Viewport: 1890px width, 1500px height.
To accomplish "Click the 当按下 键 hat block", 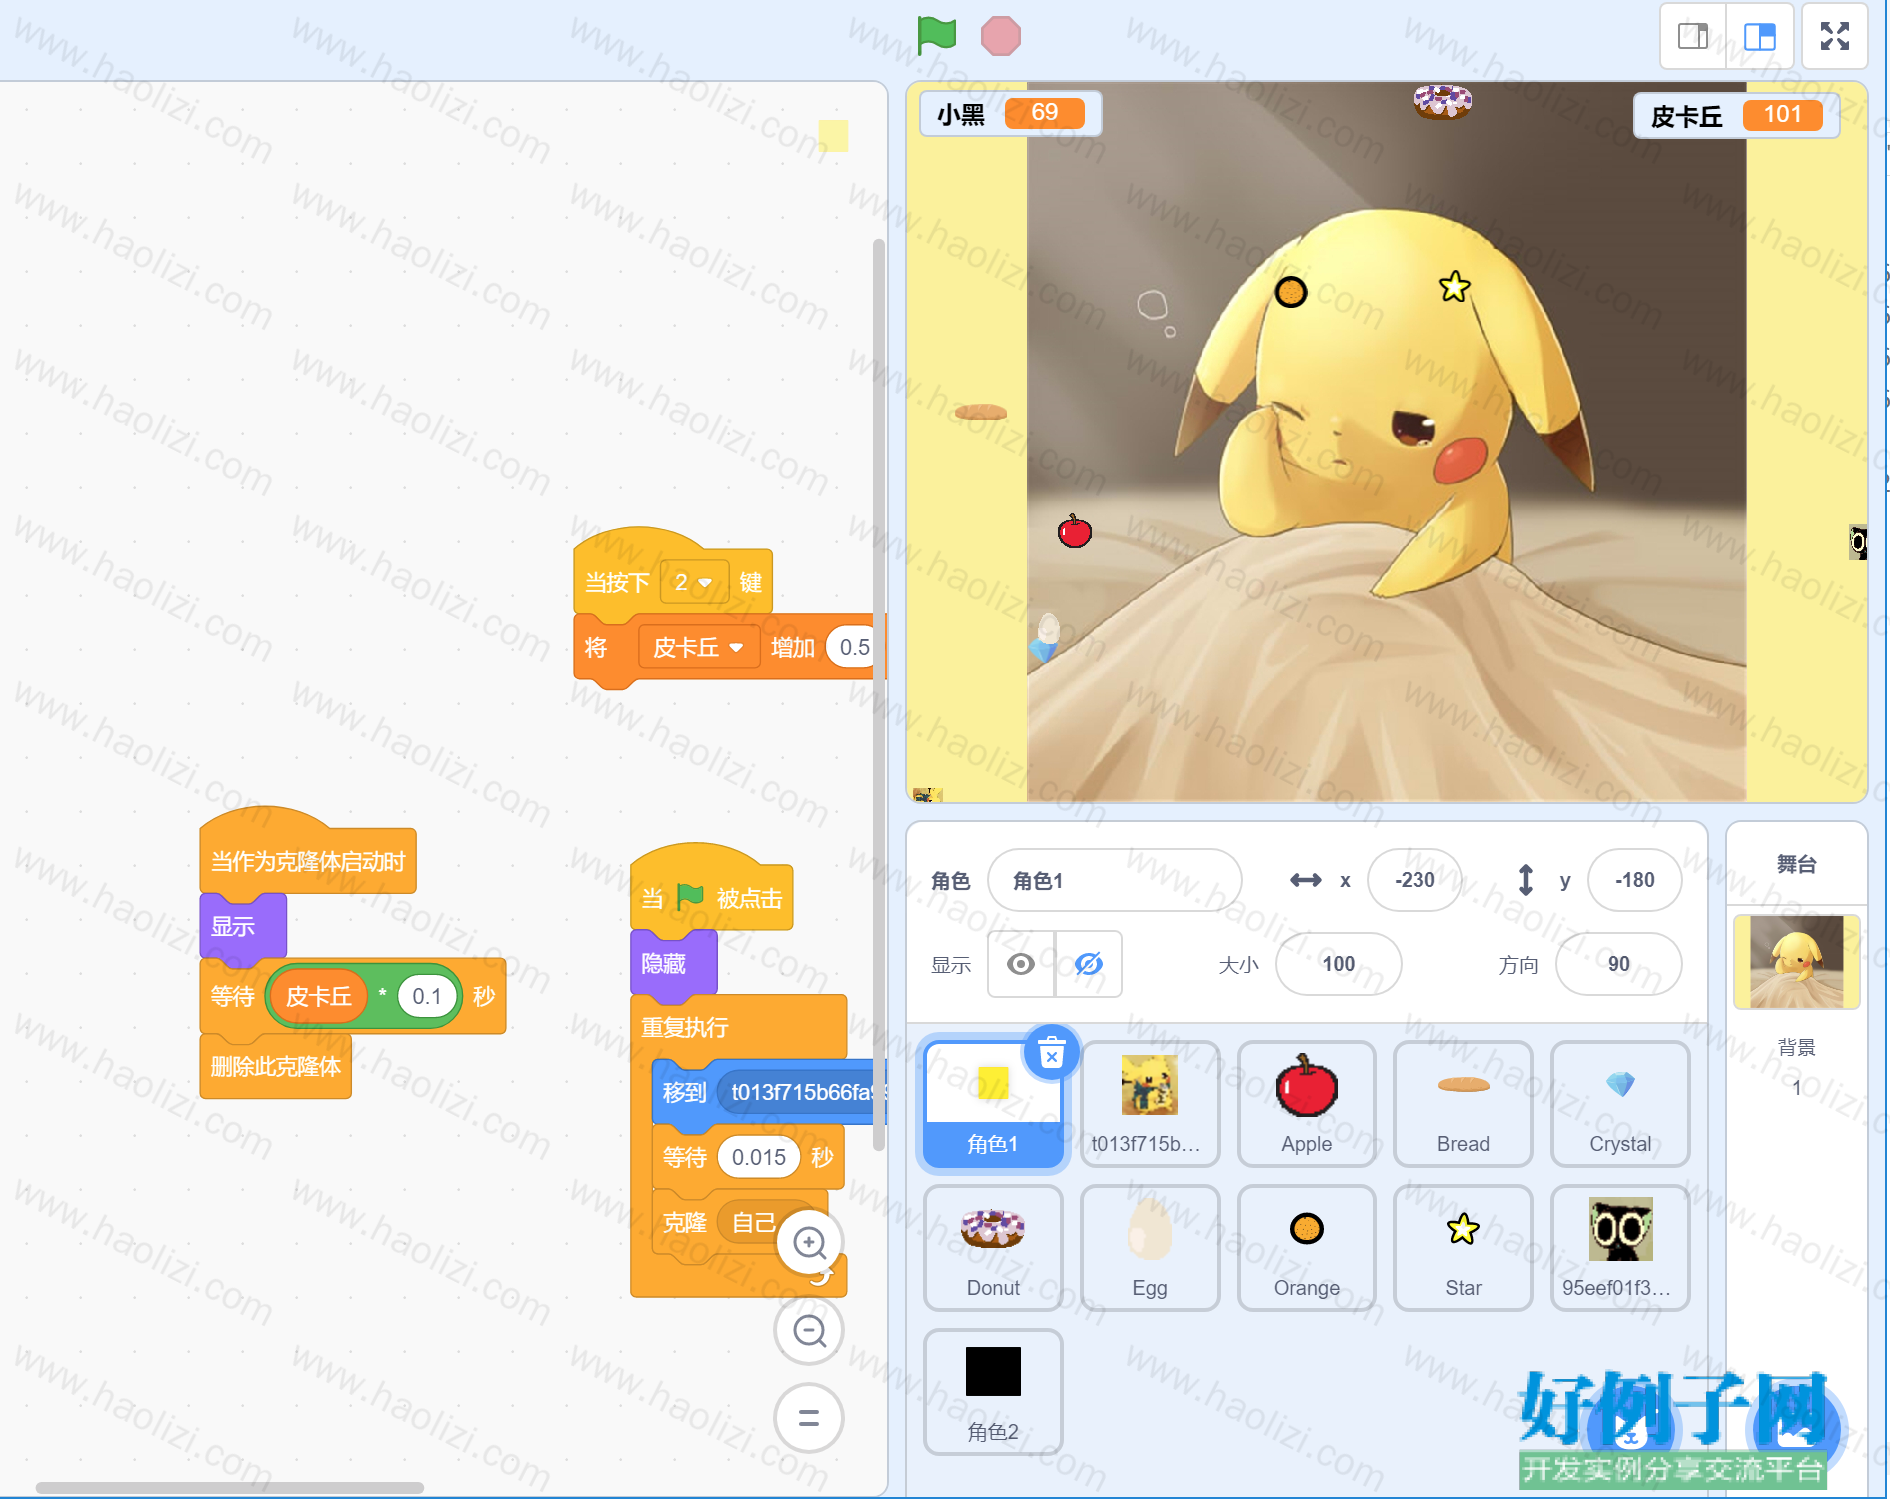I will pos(672,581).
